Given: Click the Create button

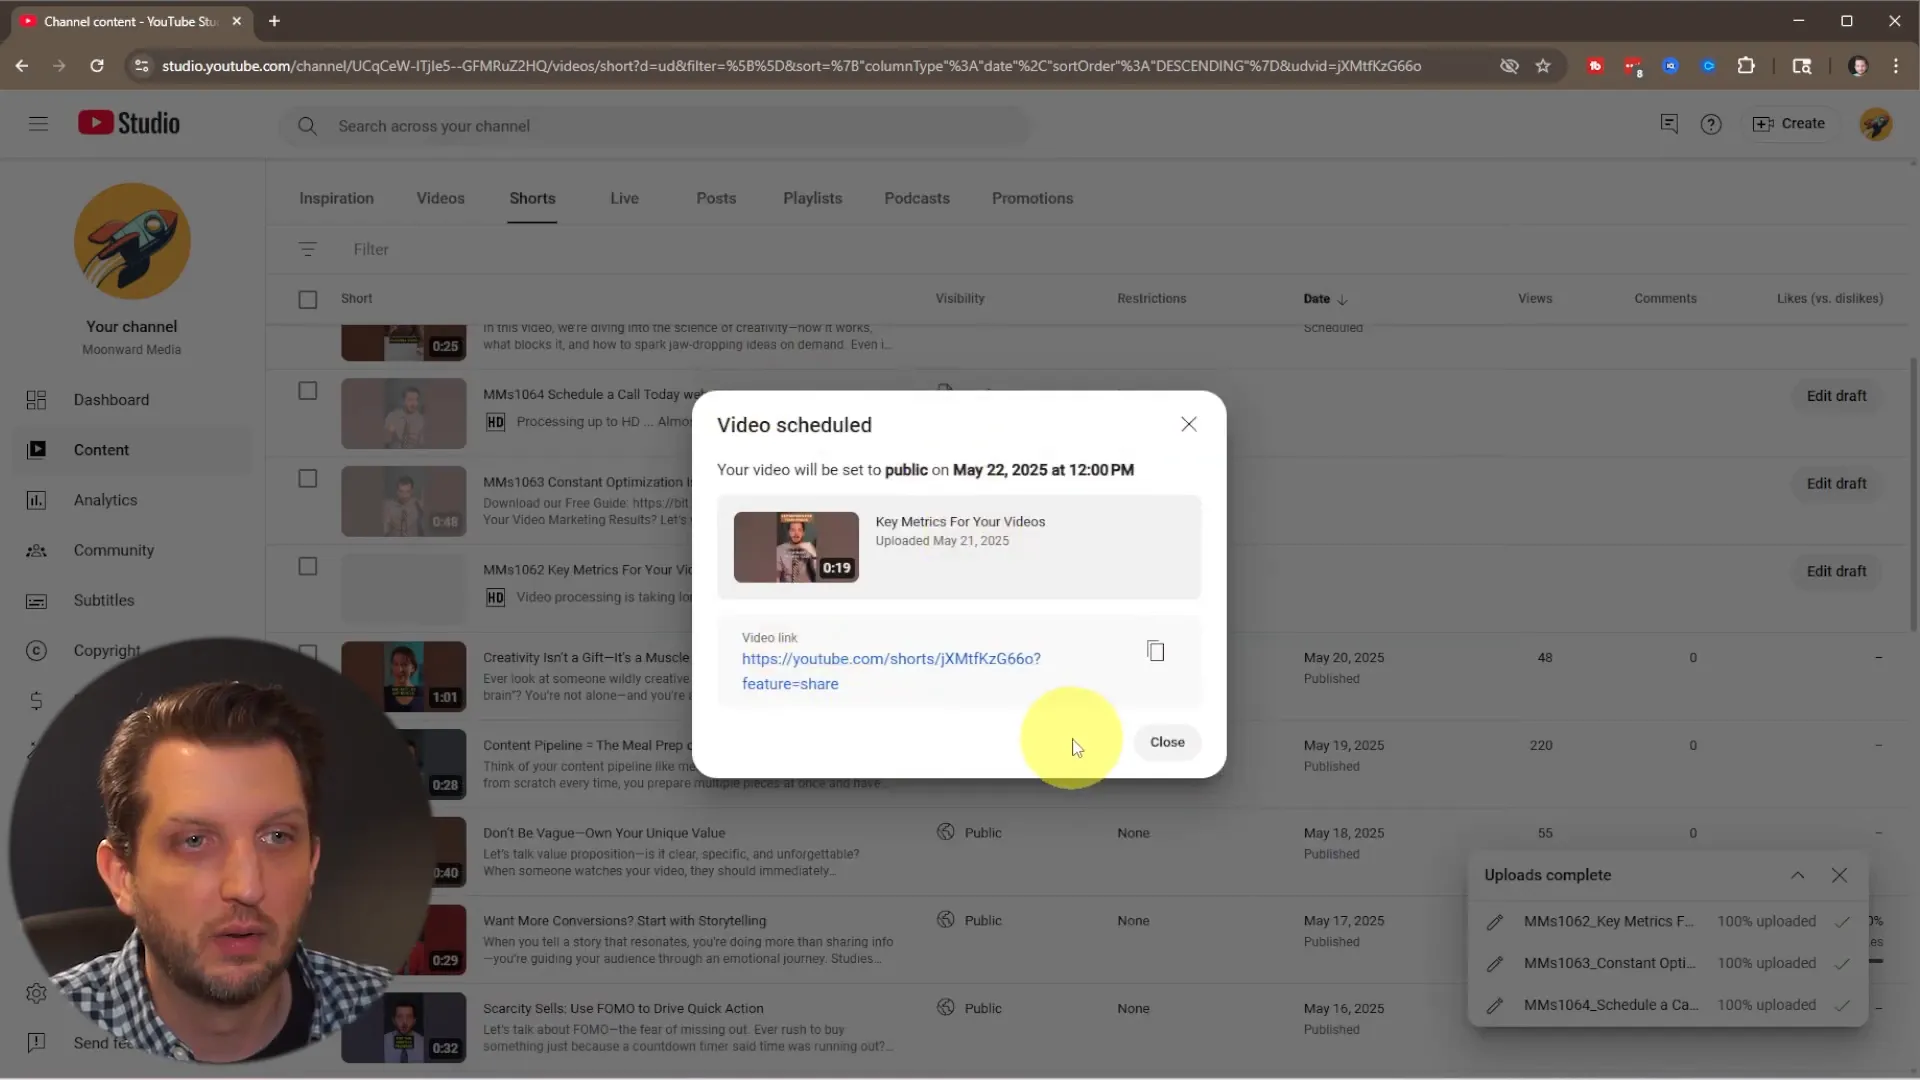Looking at the screenshot, I should coord(1789,124).
